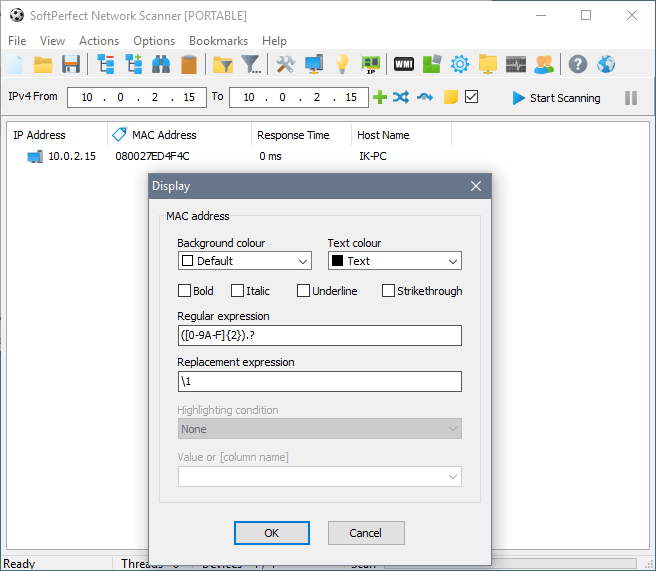This screenshot has height=571, width=656.
Task: Click the folder with funnel filter icon
Action: tap(223, 64)
